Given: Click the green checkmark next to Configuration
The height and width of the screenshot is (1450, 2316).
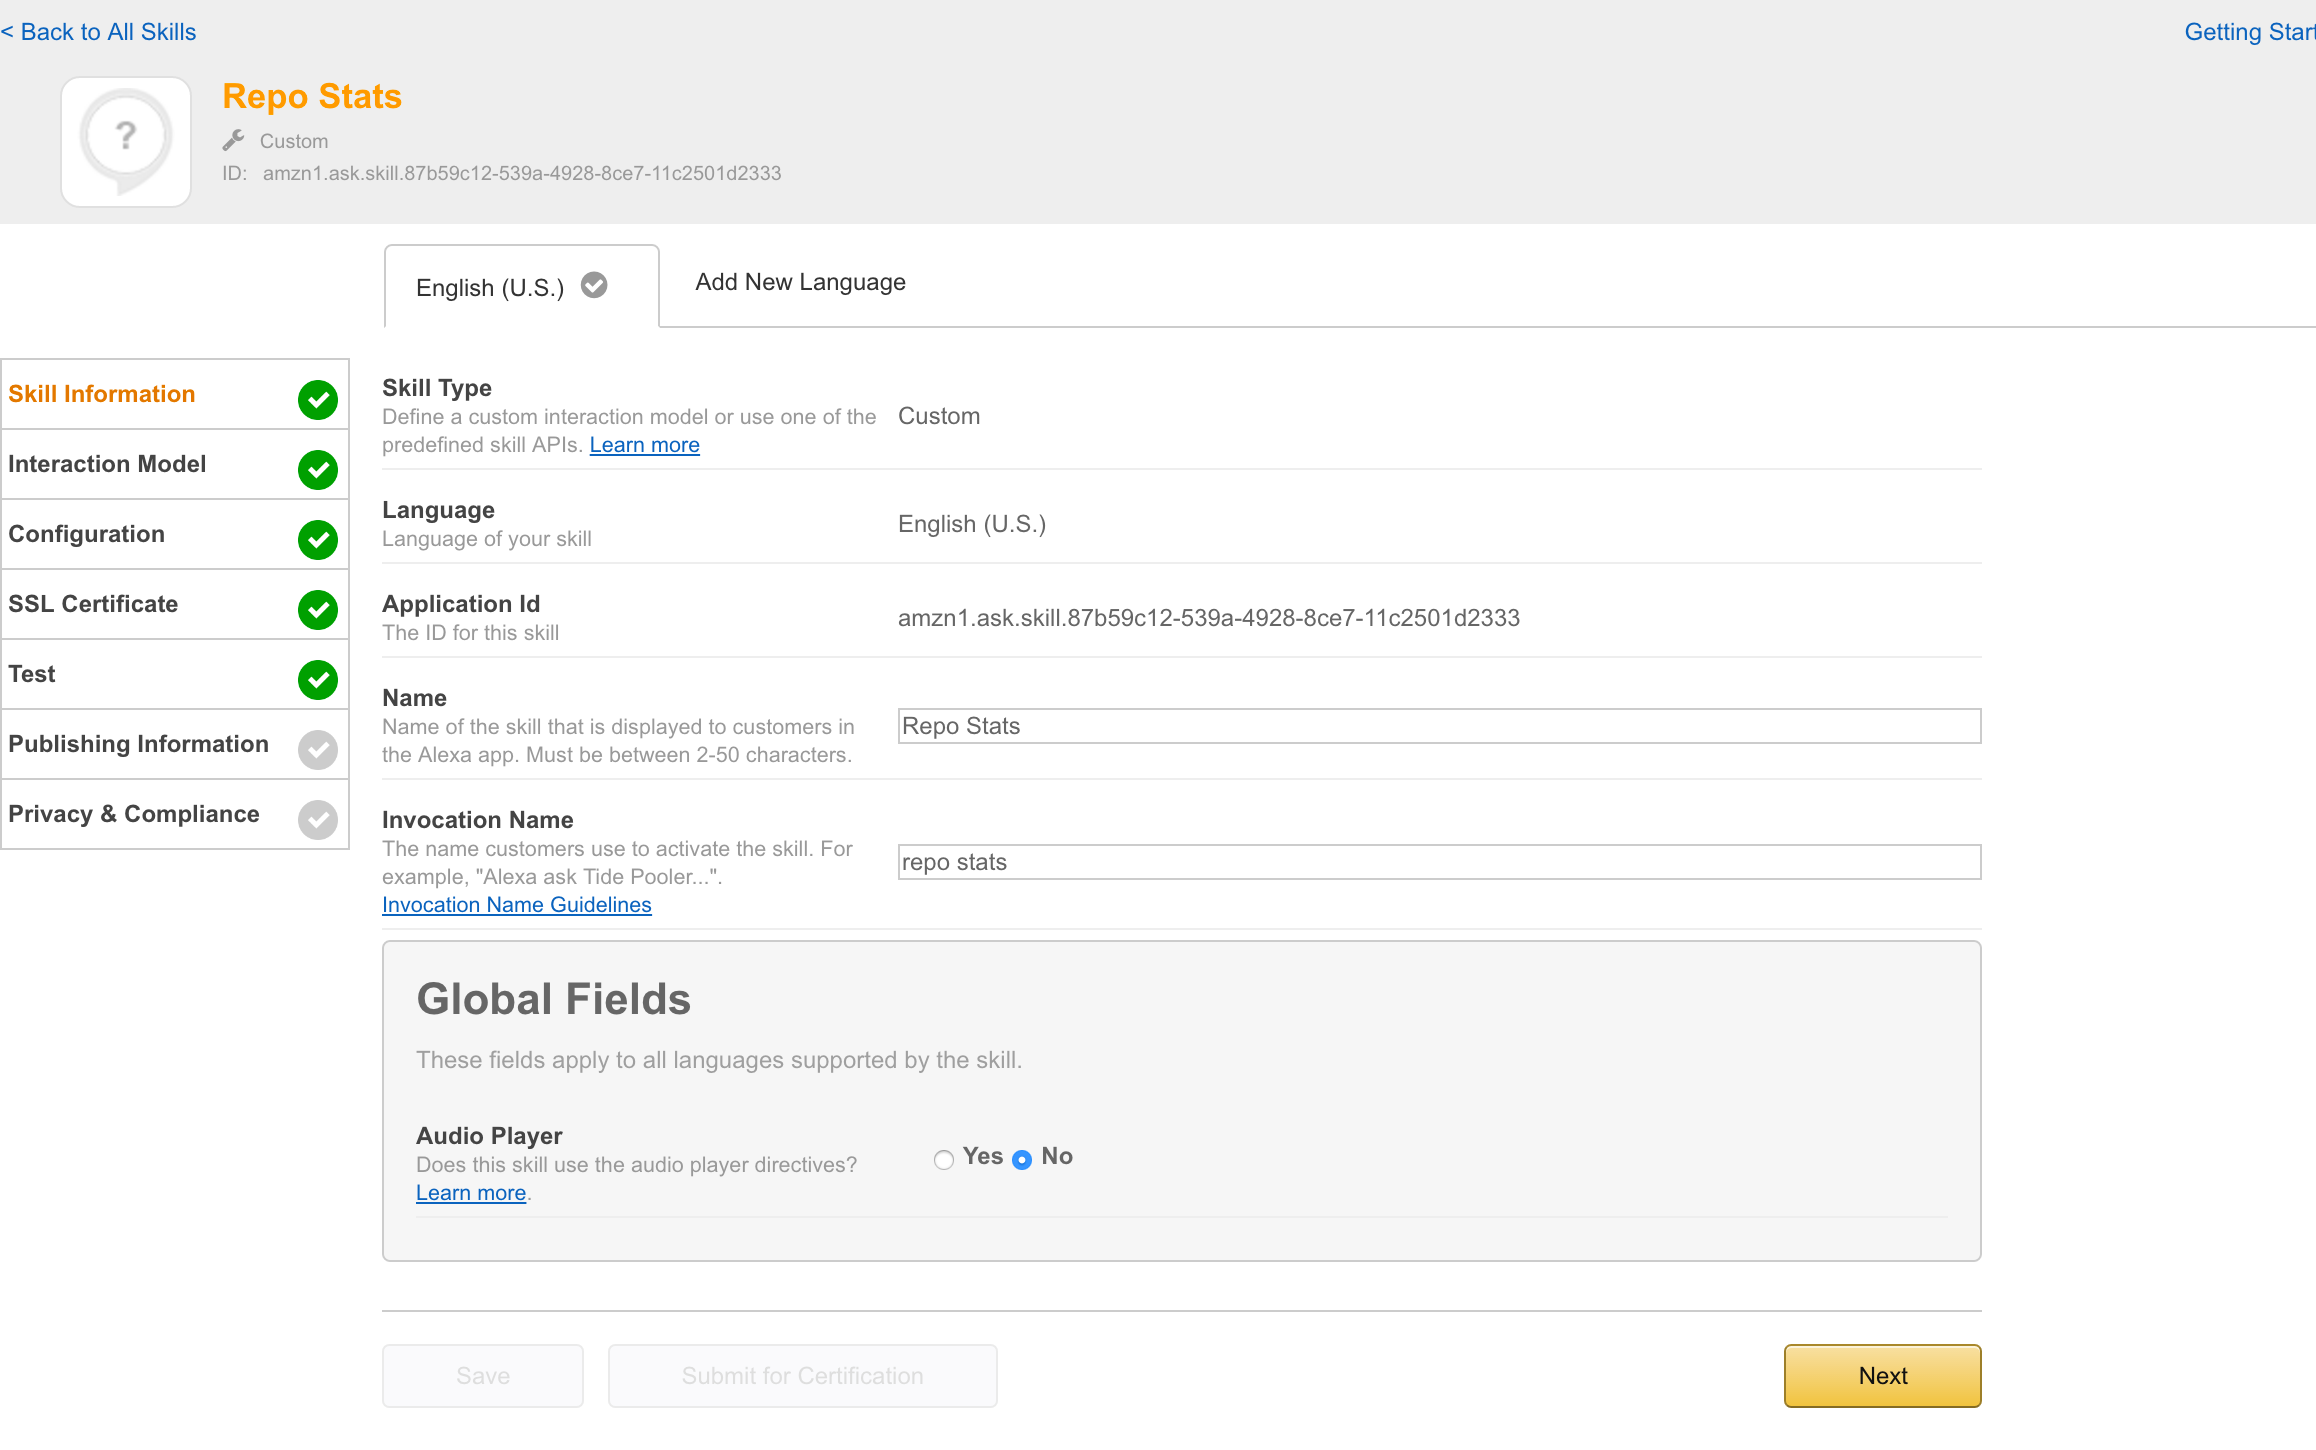Looking at the screenshot, I should (318, 539).
